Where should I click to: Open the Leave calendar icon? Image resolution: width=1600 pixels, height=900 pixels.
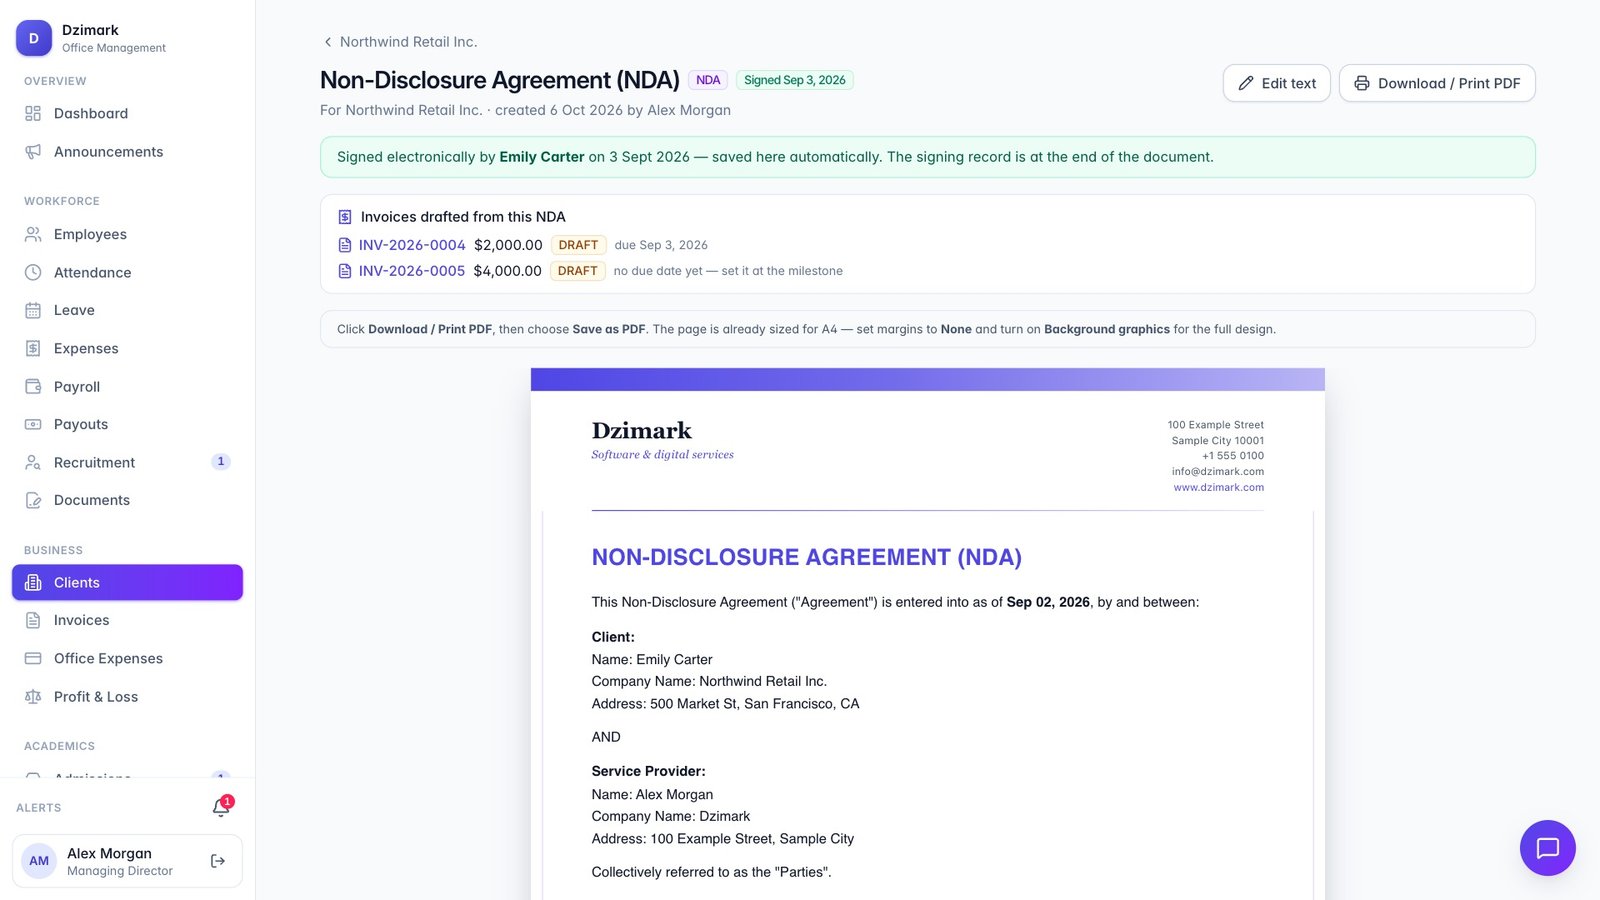point(33,310)
